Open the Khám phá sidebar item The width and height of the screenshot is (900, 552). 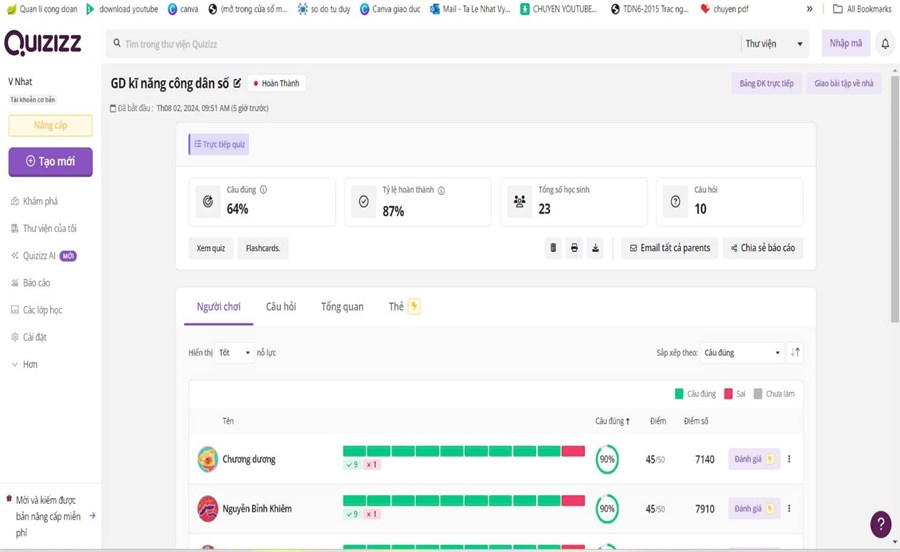(34, 201)
